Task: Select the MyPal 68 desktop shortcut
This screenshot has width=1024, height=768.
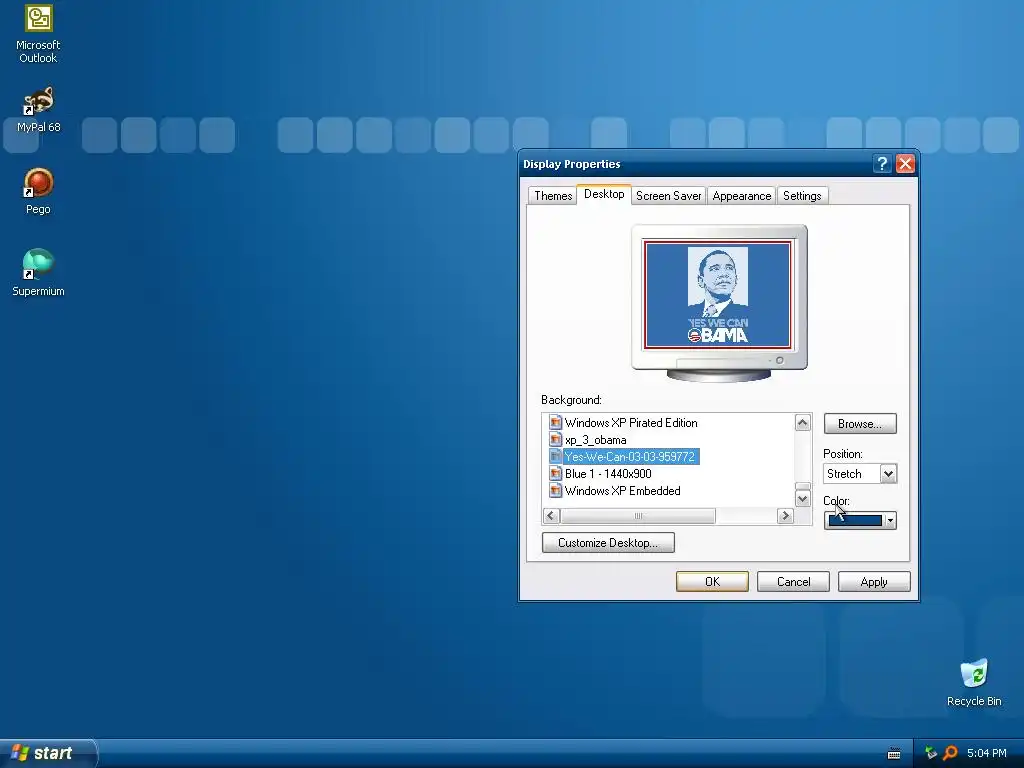Action: [x=38, y=109]
